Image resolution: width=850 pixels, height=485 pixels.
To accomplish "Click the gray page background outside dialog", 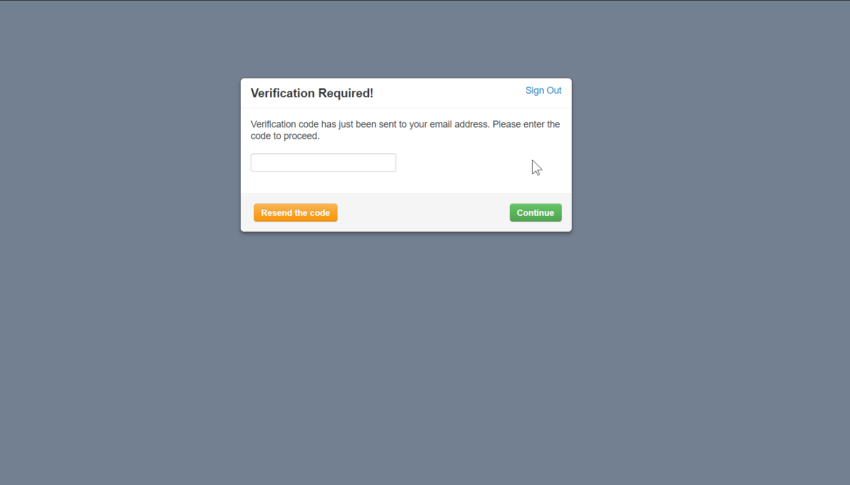I will click(x=425, y=352).
